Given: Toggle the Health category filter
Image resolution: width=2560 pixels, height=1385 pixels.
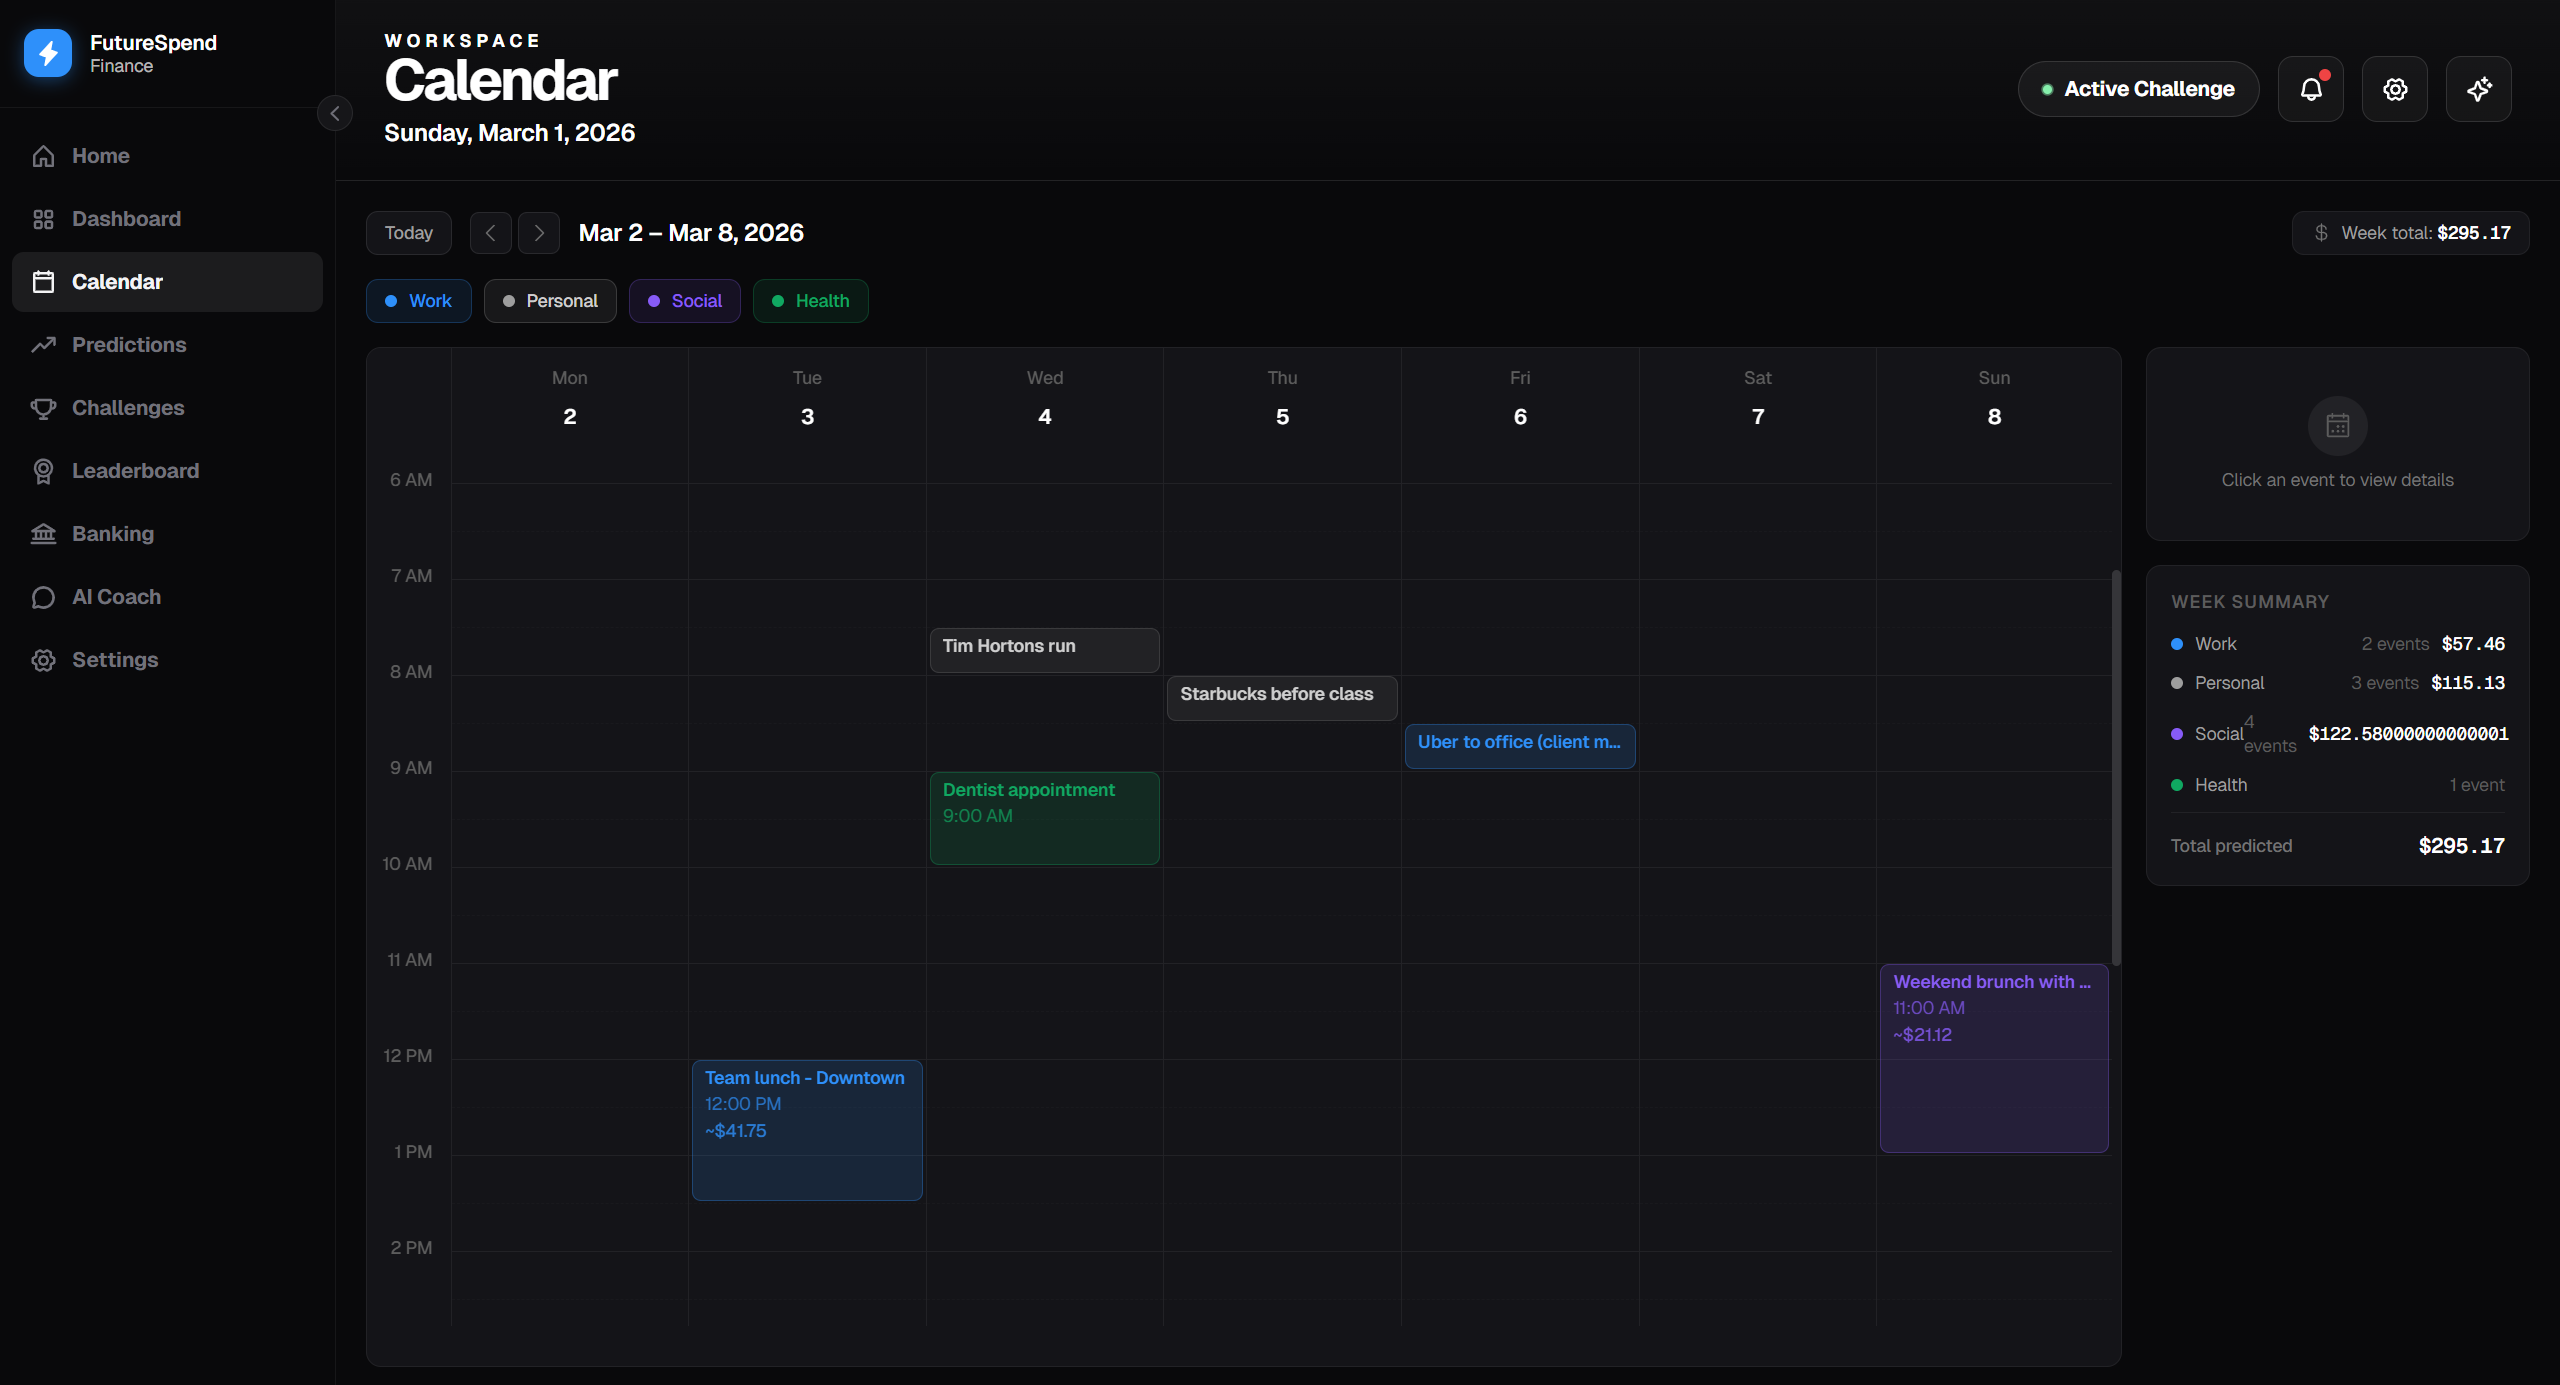Looking at the screenshot, I should pos(810,301).
